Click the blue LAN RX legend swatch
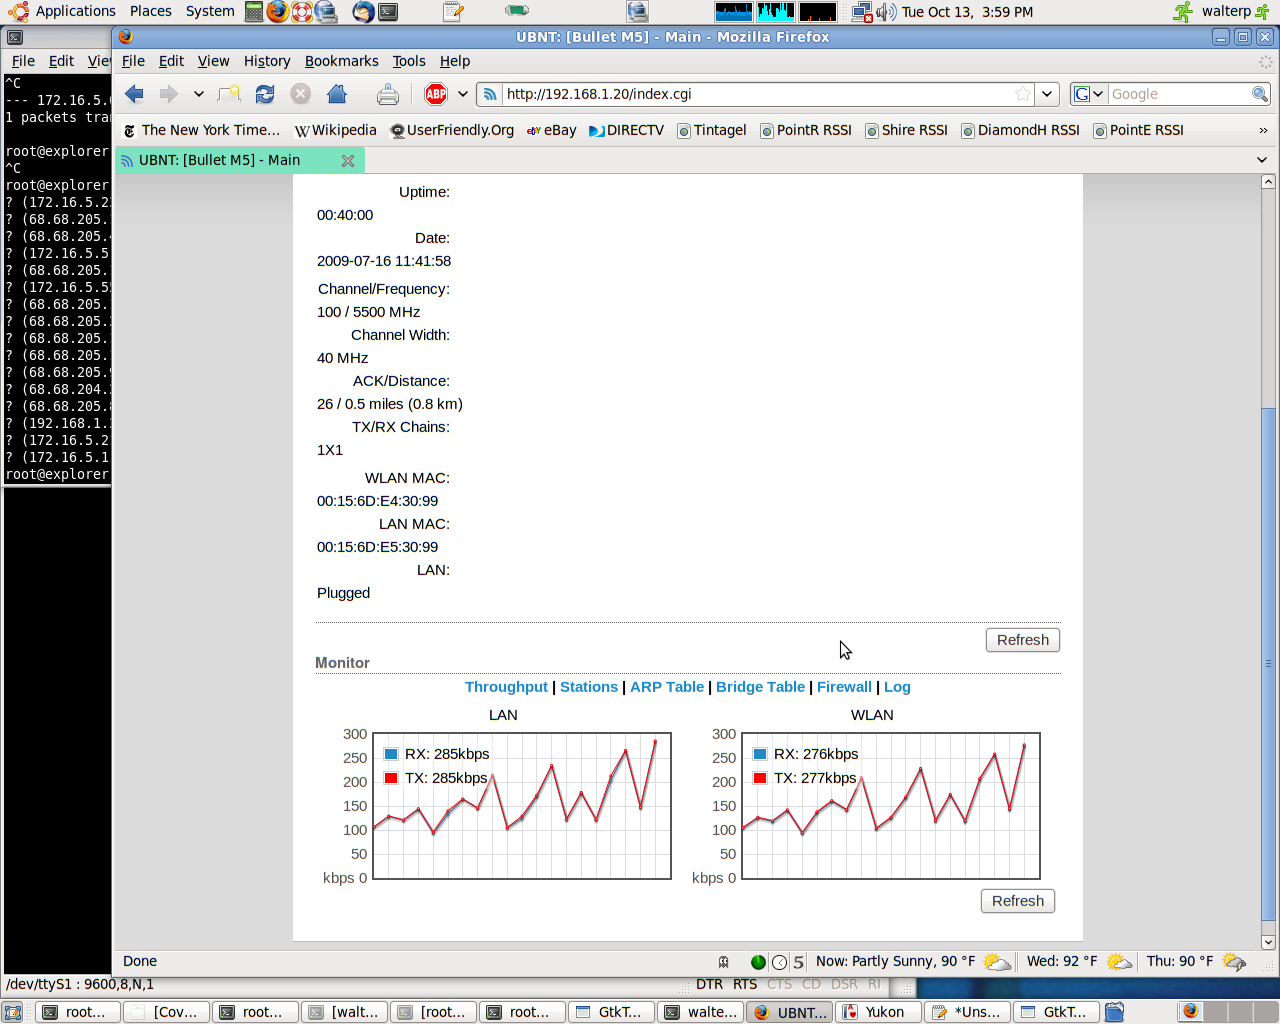This screenshot has height=1024, width=1280. click(x=391, y=754)
